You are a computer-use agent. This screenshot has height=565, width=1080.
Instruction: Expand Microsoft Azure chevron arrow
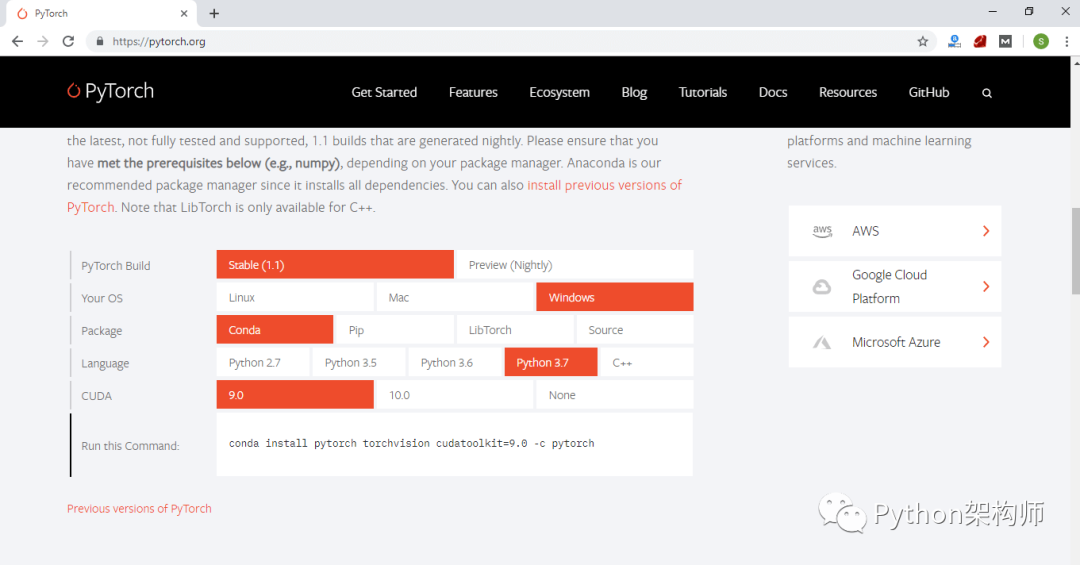tap(986, 342)
